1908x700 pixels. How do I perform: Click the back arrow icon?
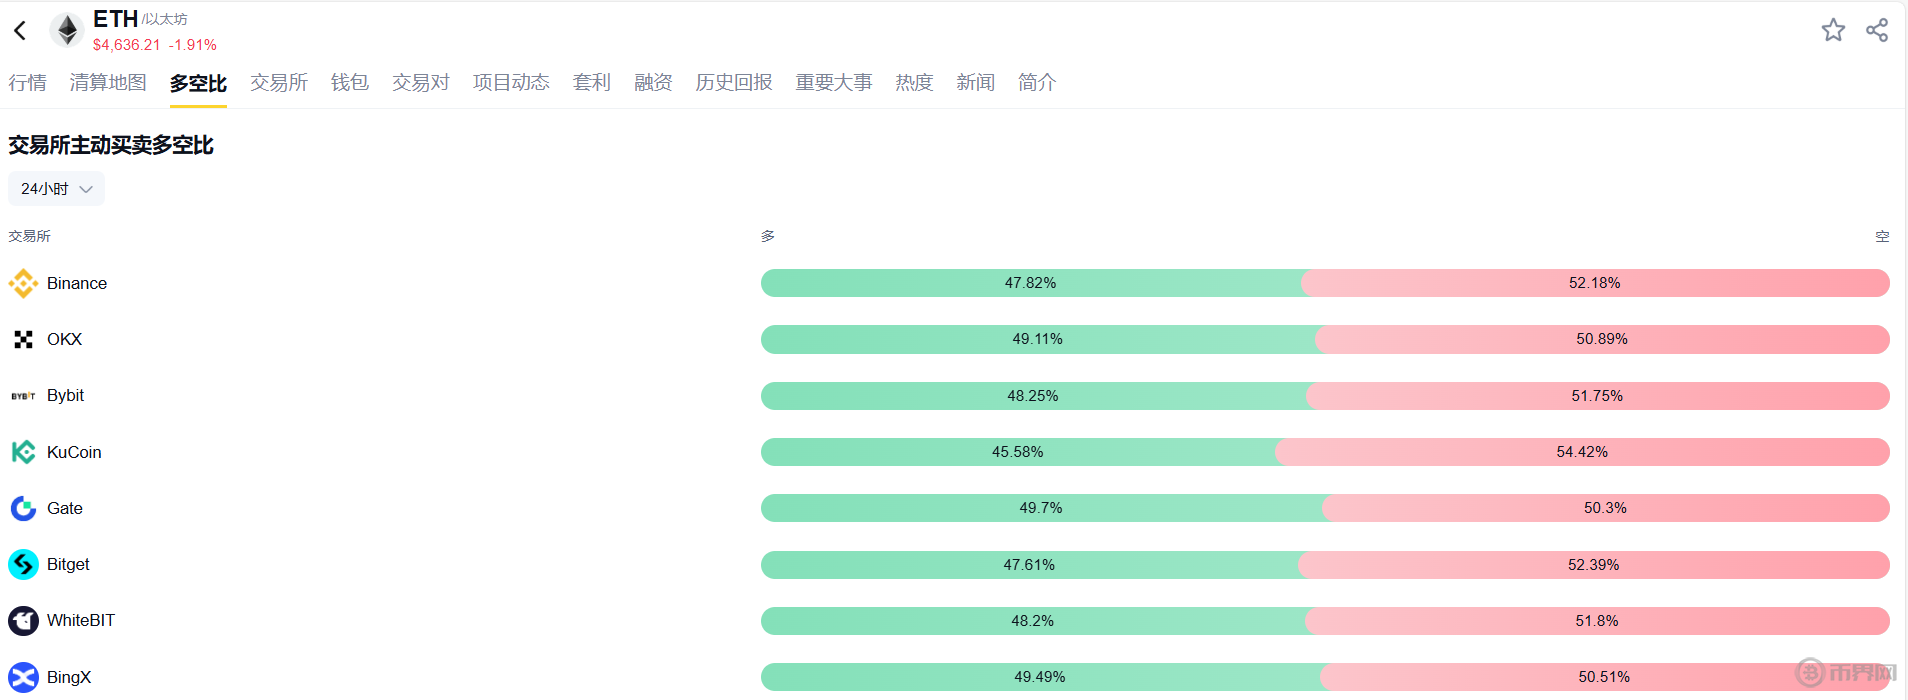20,31
